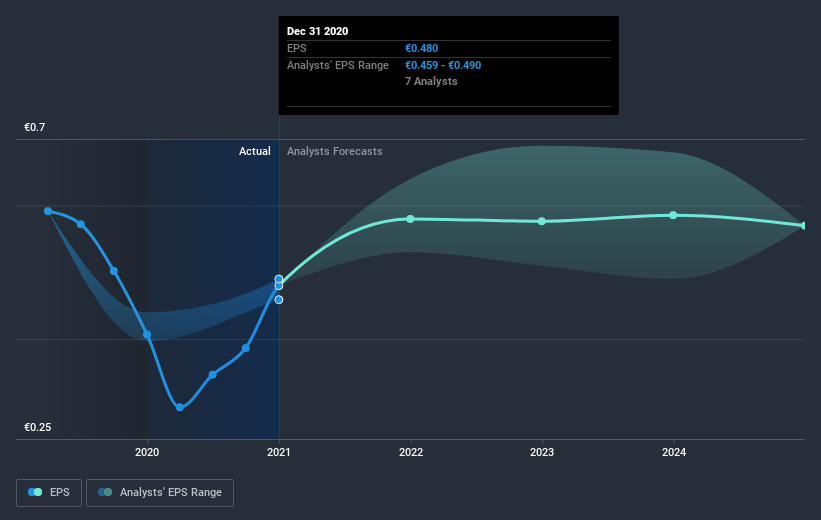Click the EPS legend color swatch
This screenshot has width=821, height=520.
35,492
